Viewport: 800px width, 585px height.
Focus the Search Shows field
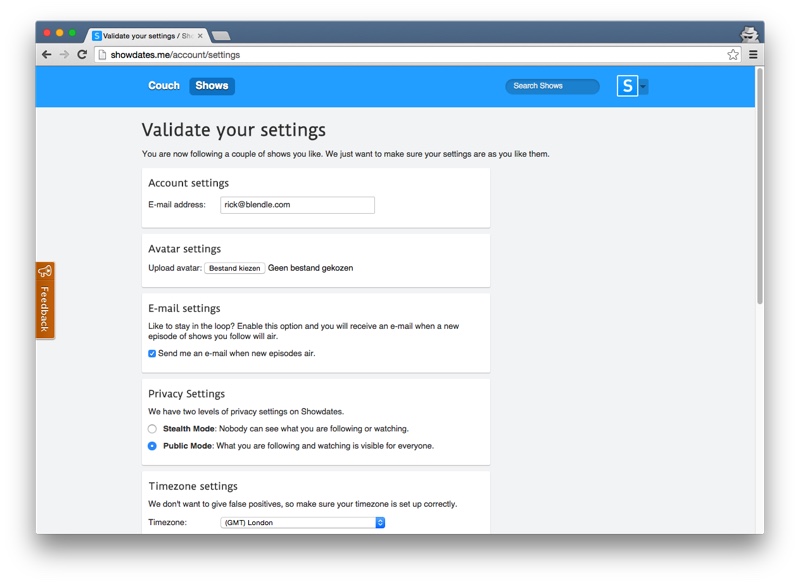point(552,86)
